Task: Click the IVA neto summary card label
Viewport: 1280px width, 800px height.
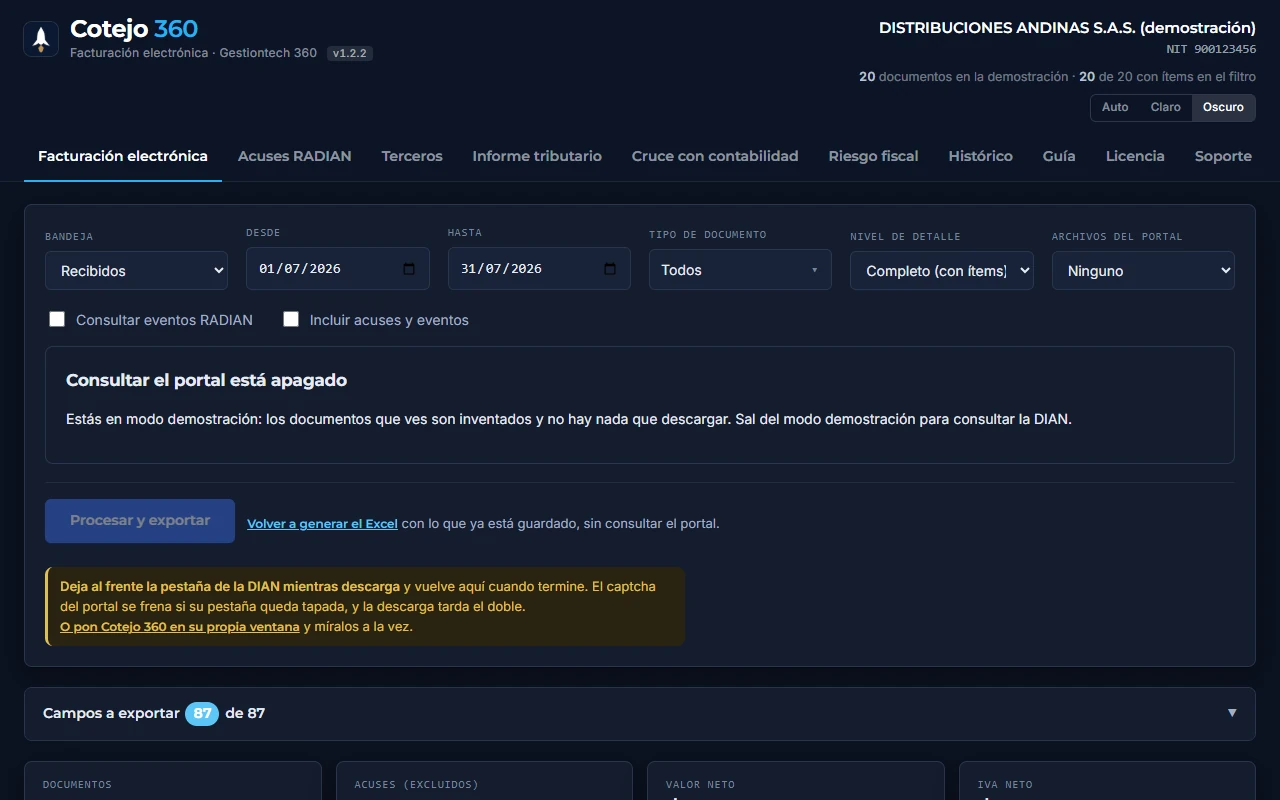Action: pyautogui.click(x=1005, y=785)
